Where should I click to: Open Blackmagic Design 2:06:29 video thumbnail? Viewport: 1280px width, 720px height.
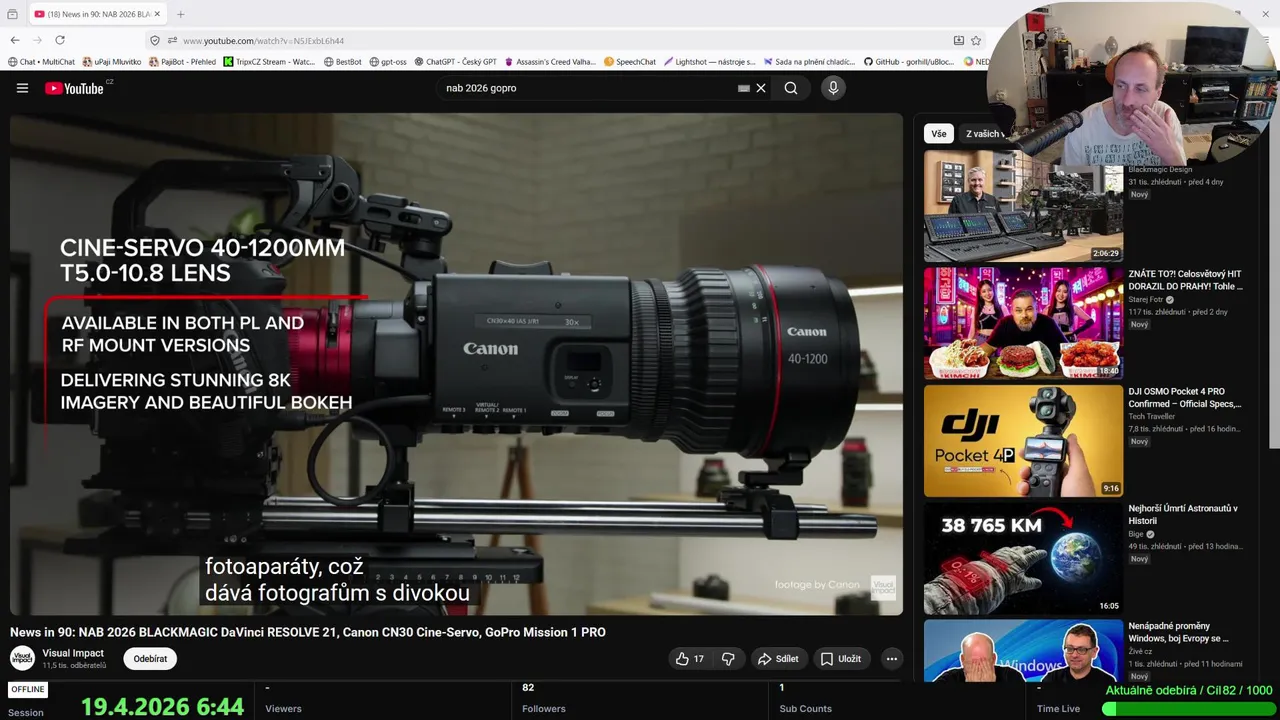click(x=1023, y=206)
